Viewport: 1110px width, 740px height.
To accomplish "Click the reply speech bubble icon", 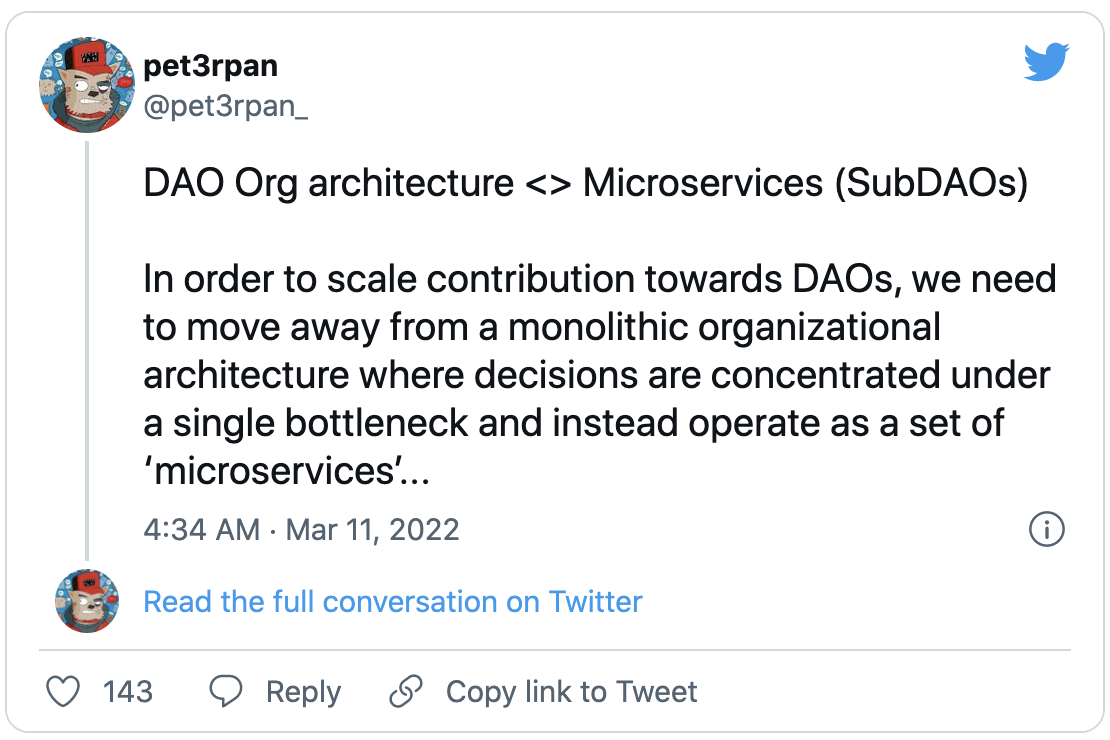I will pyautogui.click(x=226, y=691).
